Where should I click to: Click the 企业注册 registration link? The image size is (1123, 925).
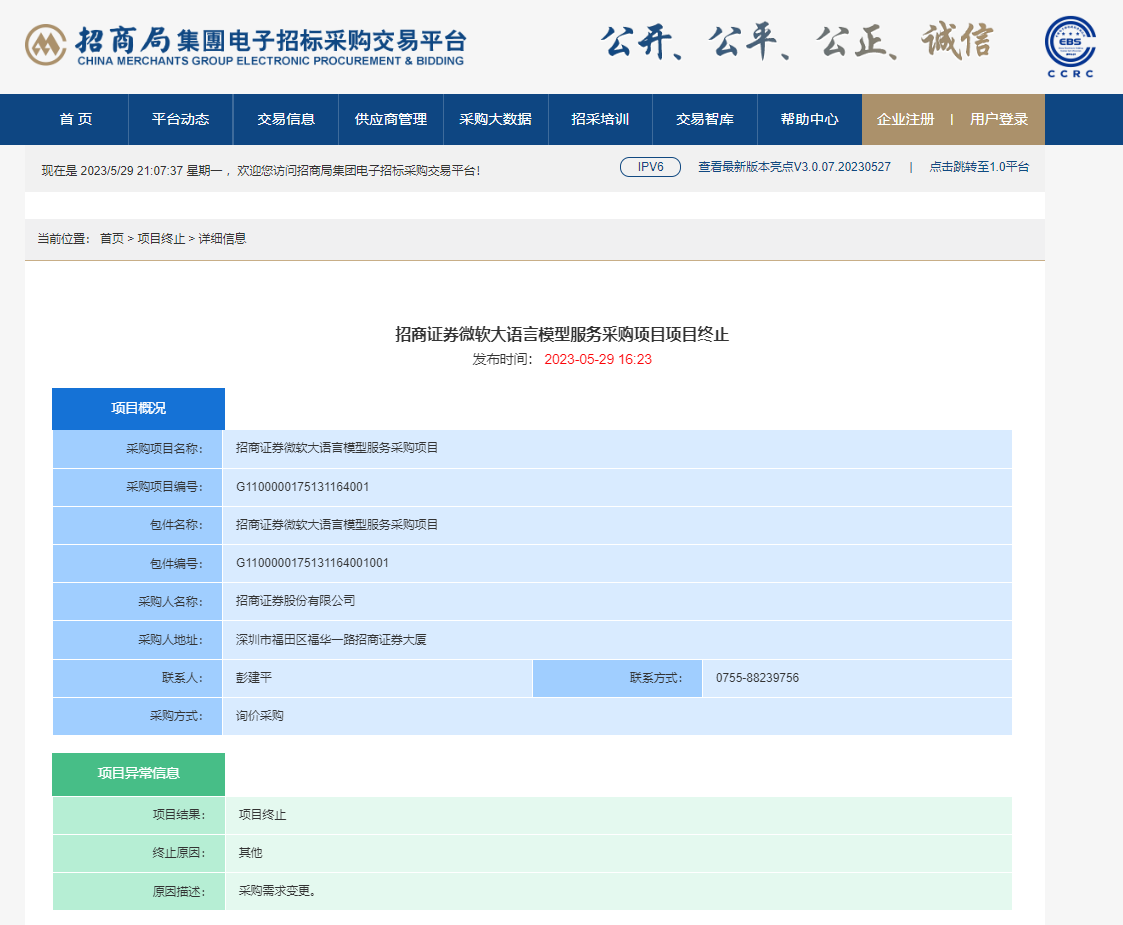pos(904,119)
